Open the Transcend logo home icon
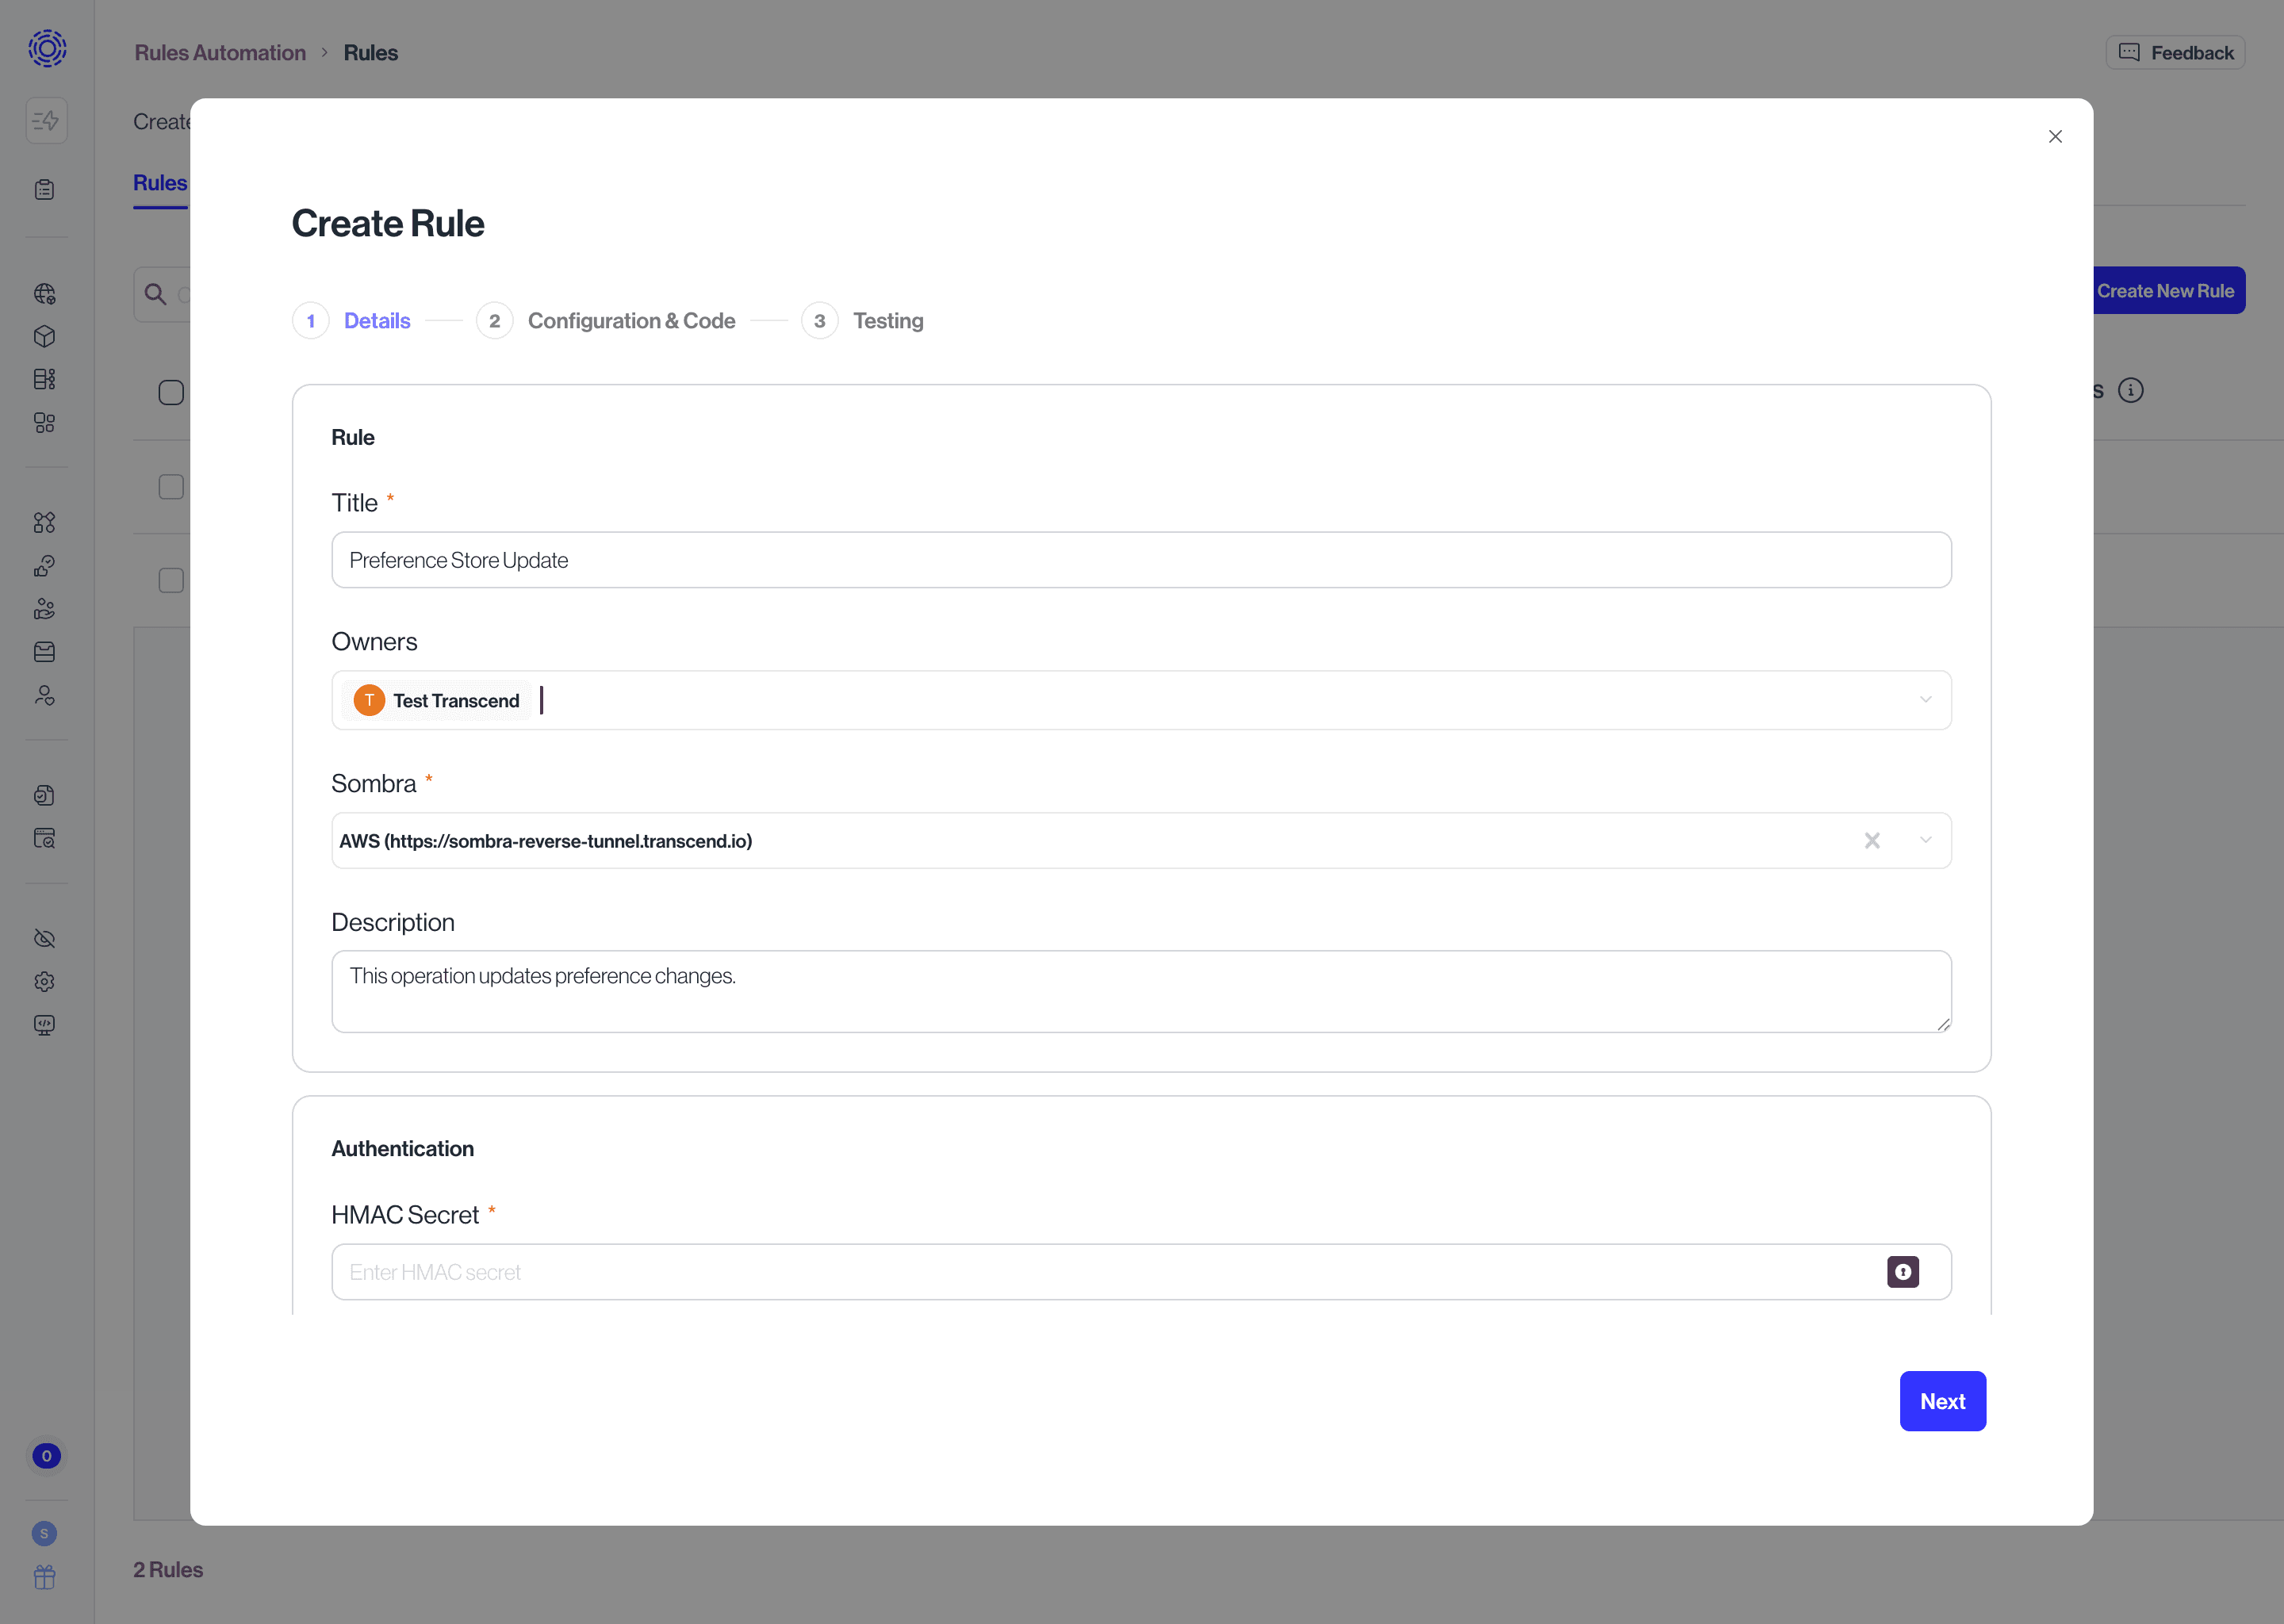 tap(47, 48)
